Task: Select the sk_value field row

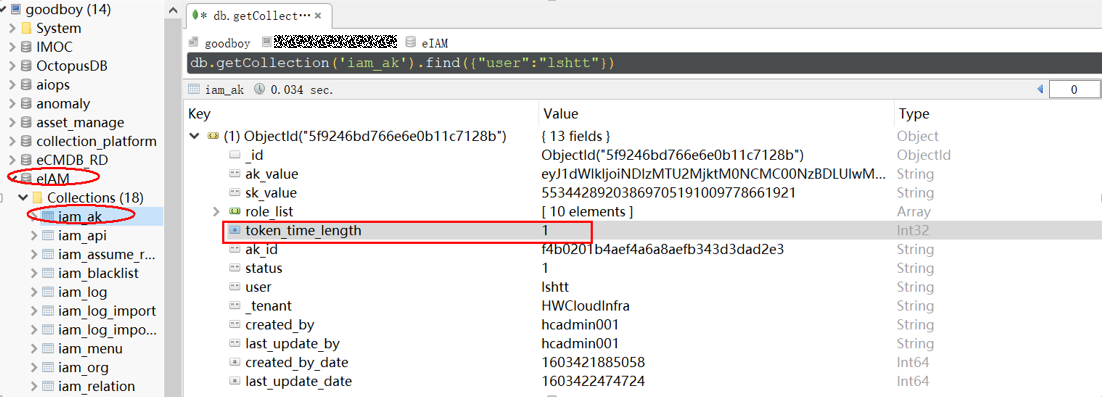Action: tap(643, 193)
